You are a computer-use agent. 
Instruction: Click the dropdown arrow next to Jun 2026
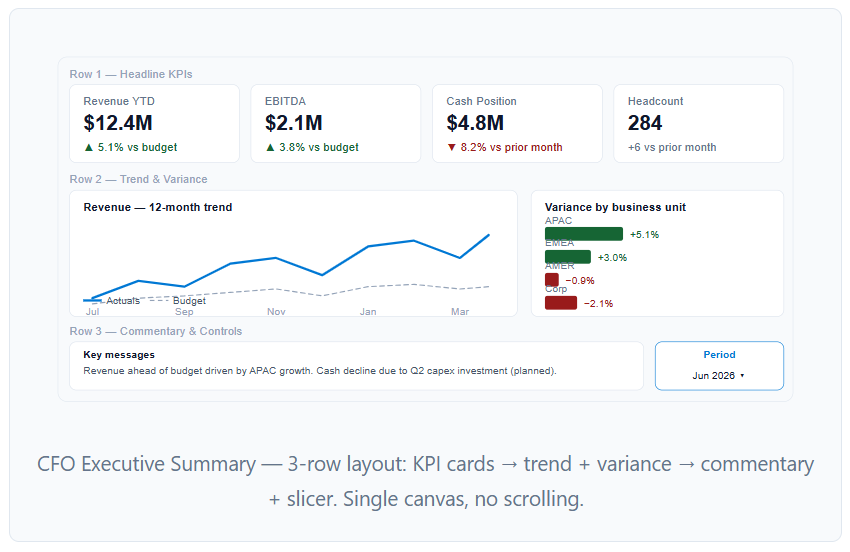coord(742,375)
